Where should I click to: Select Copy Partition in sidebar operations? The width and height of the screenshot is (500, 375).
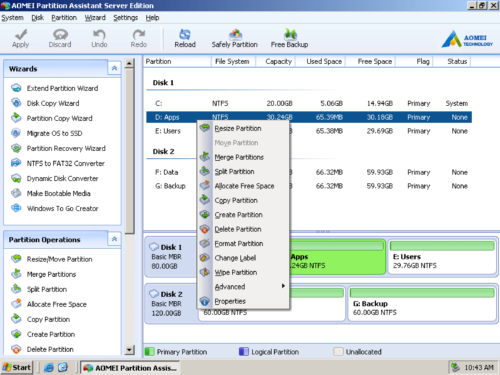pyautogui.click(x=40, y=319)
